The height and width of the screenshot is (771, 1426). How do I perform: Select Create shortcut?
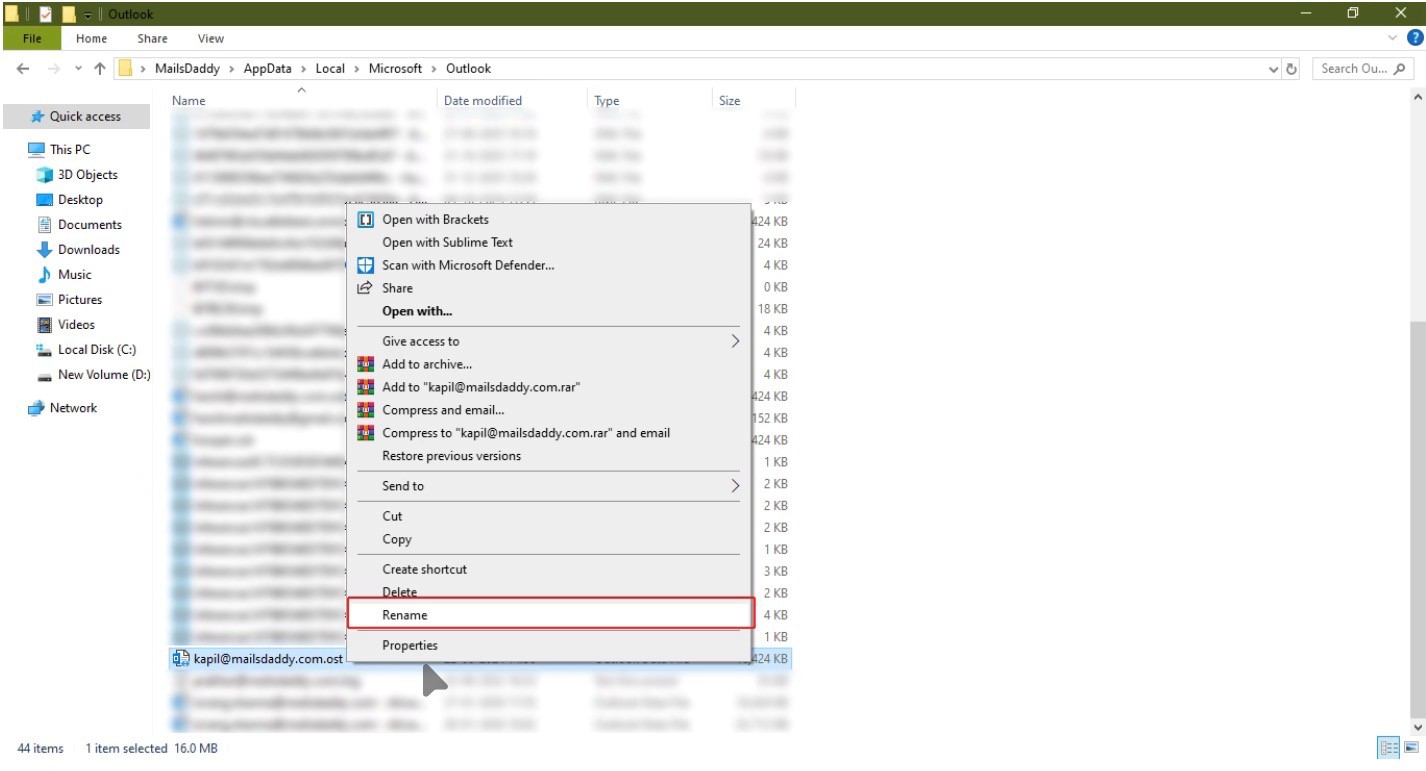[548, 569]
